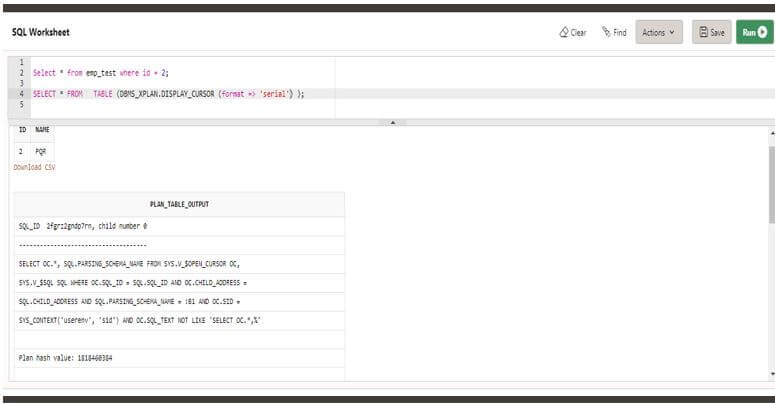Click the ID column header
Screen dimensions: 775x404
[x=22, y=130]
